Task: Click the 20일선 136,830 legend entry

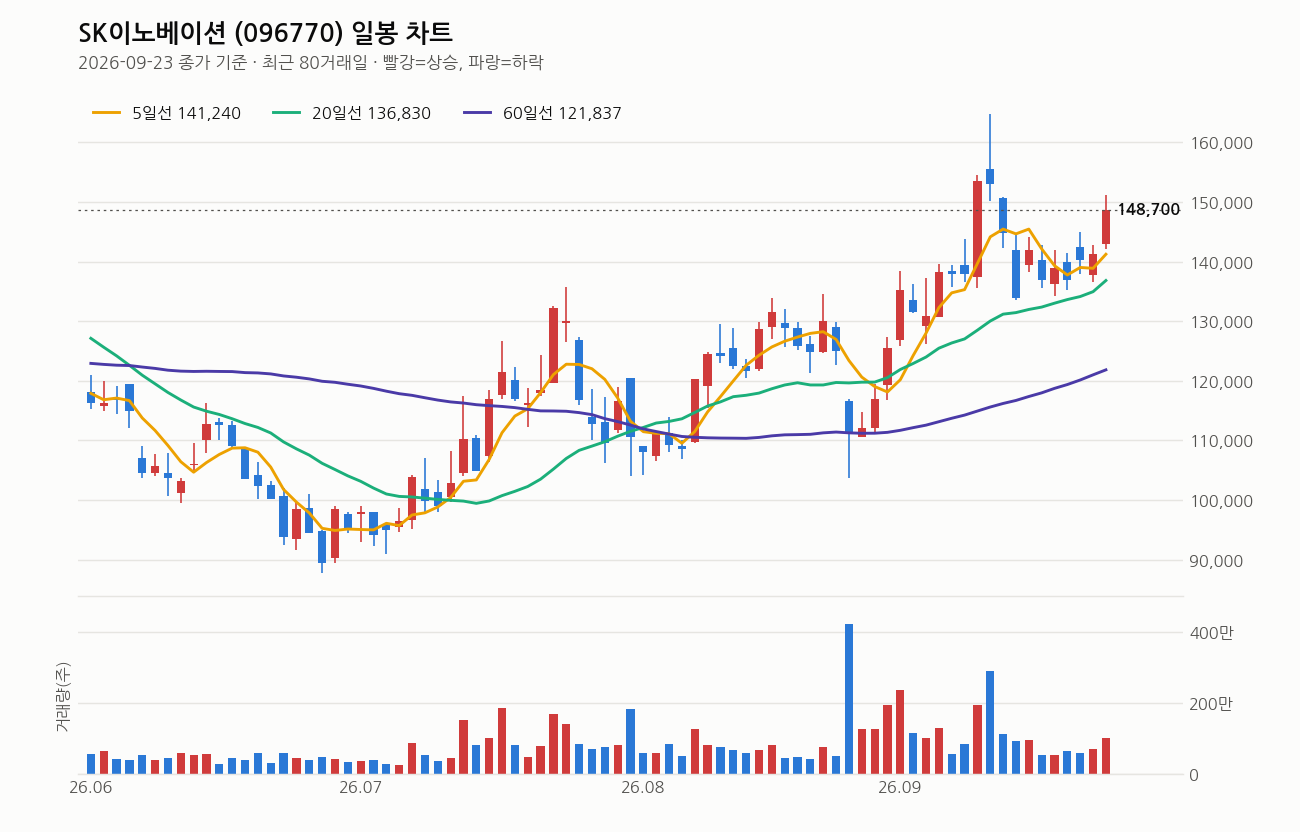Action: (351, 113)
